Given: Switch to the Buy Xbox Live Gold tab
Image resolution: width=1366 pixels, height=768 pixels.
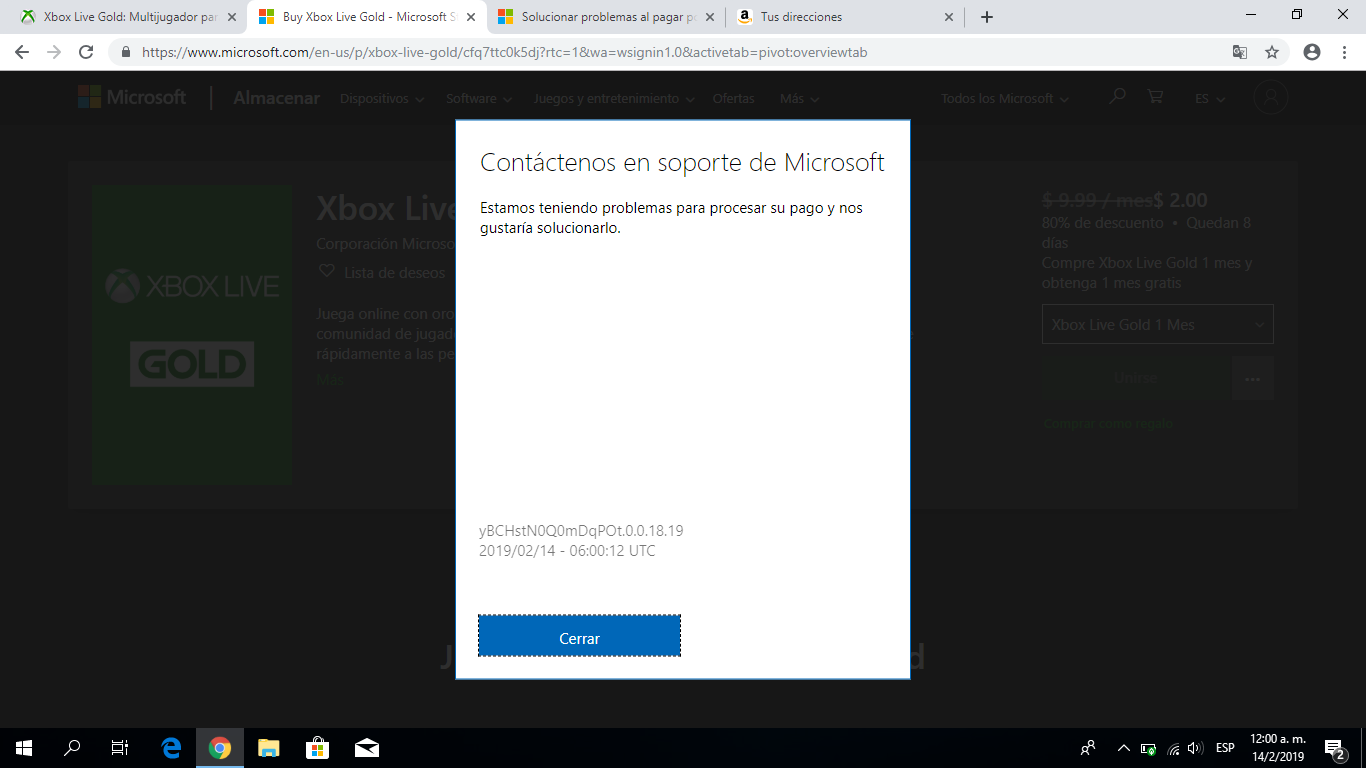Looking at the screenshot, I should click(x=366, y=17).
